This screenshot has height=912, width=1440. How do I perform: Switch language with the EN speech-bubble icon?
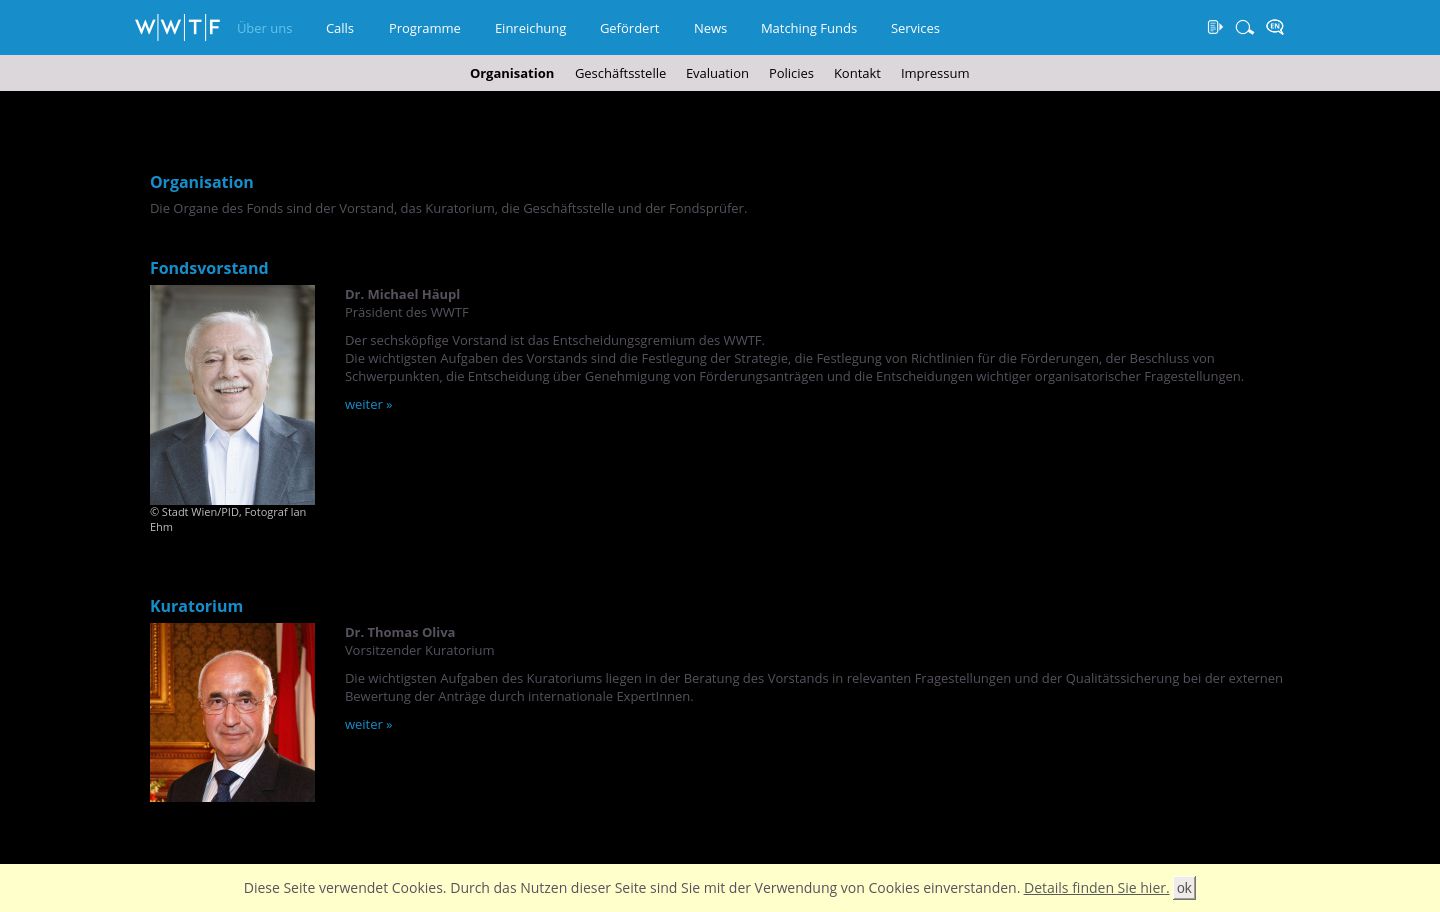(1275, 27)
